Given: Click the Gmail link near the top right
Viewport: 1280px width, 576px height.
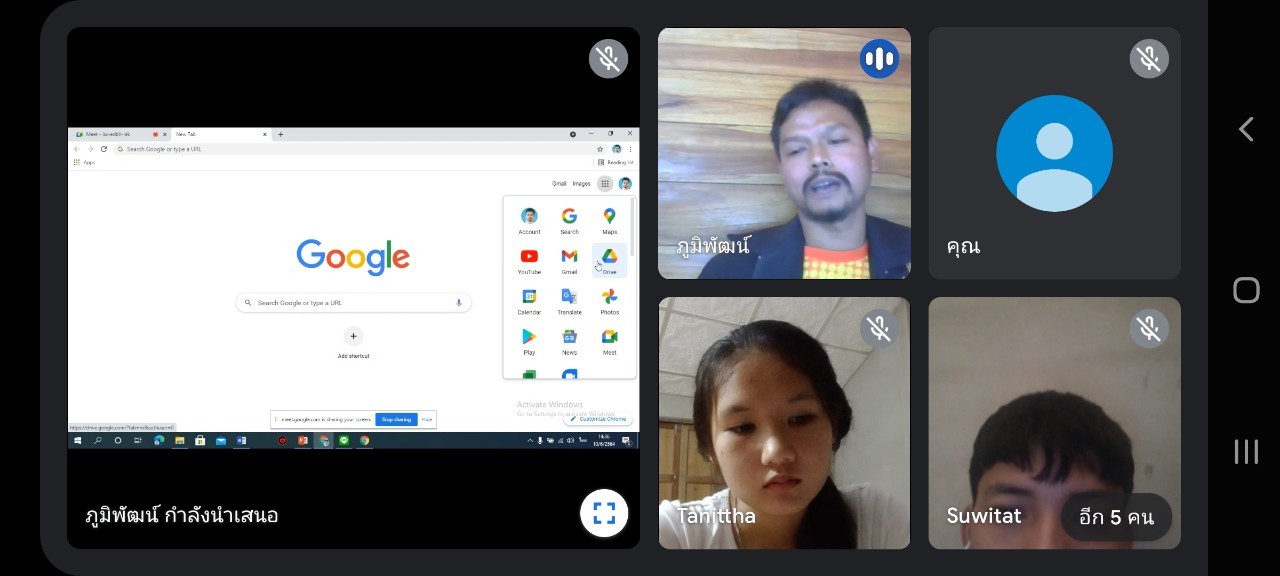Looking at the screenshot, I should [x=559, y=184].
